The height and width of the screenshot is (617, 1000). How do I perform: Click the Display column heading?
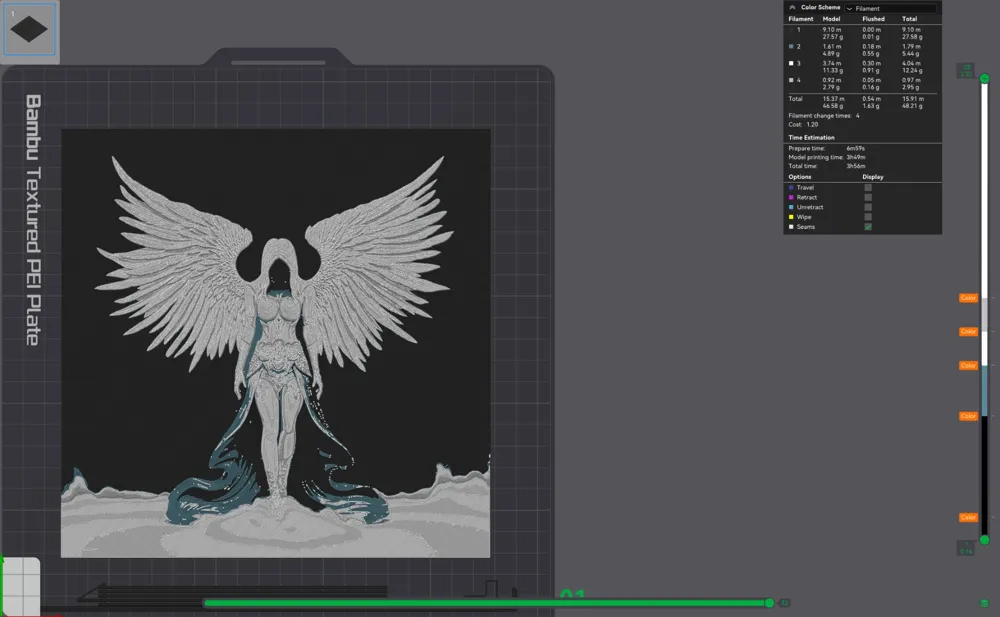point(872,177)
